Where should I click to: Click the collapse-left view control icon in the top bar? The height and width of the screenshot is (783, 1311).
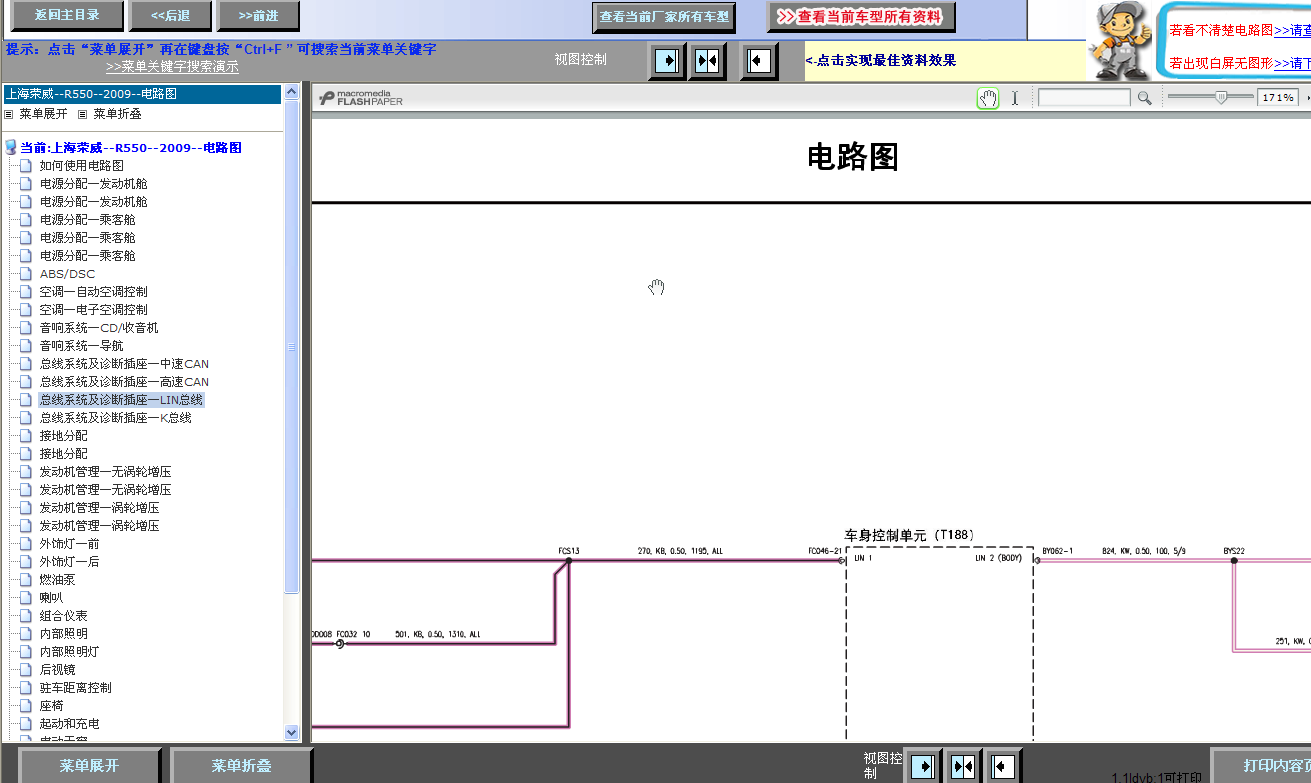pyautogui.click(x=759, y=61)
